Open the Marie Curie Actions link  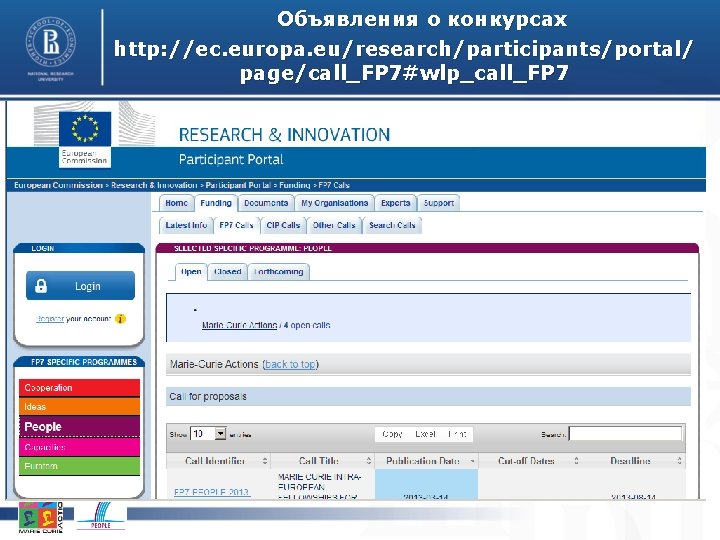coord(239,325)
